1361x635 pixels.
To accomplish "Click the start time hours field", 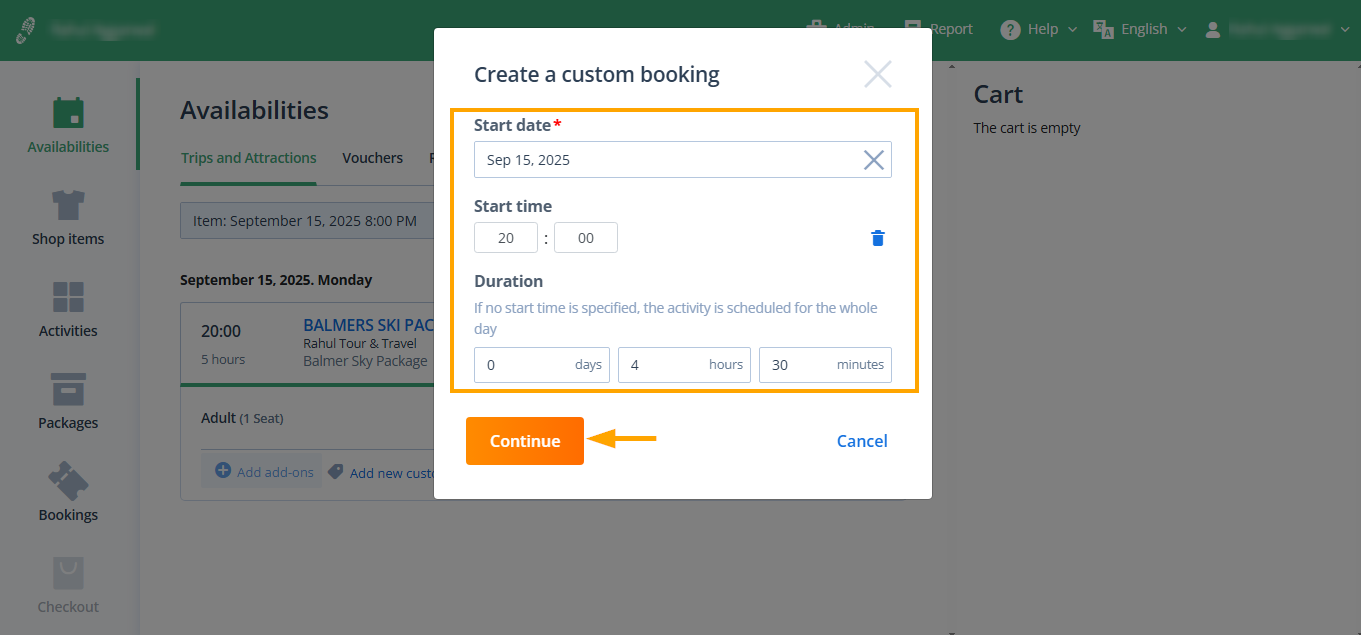I will pyautogui.click(x=506, y=238).
